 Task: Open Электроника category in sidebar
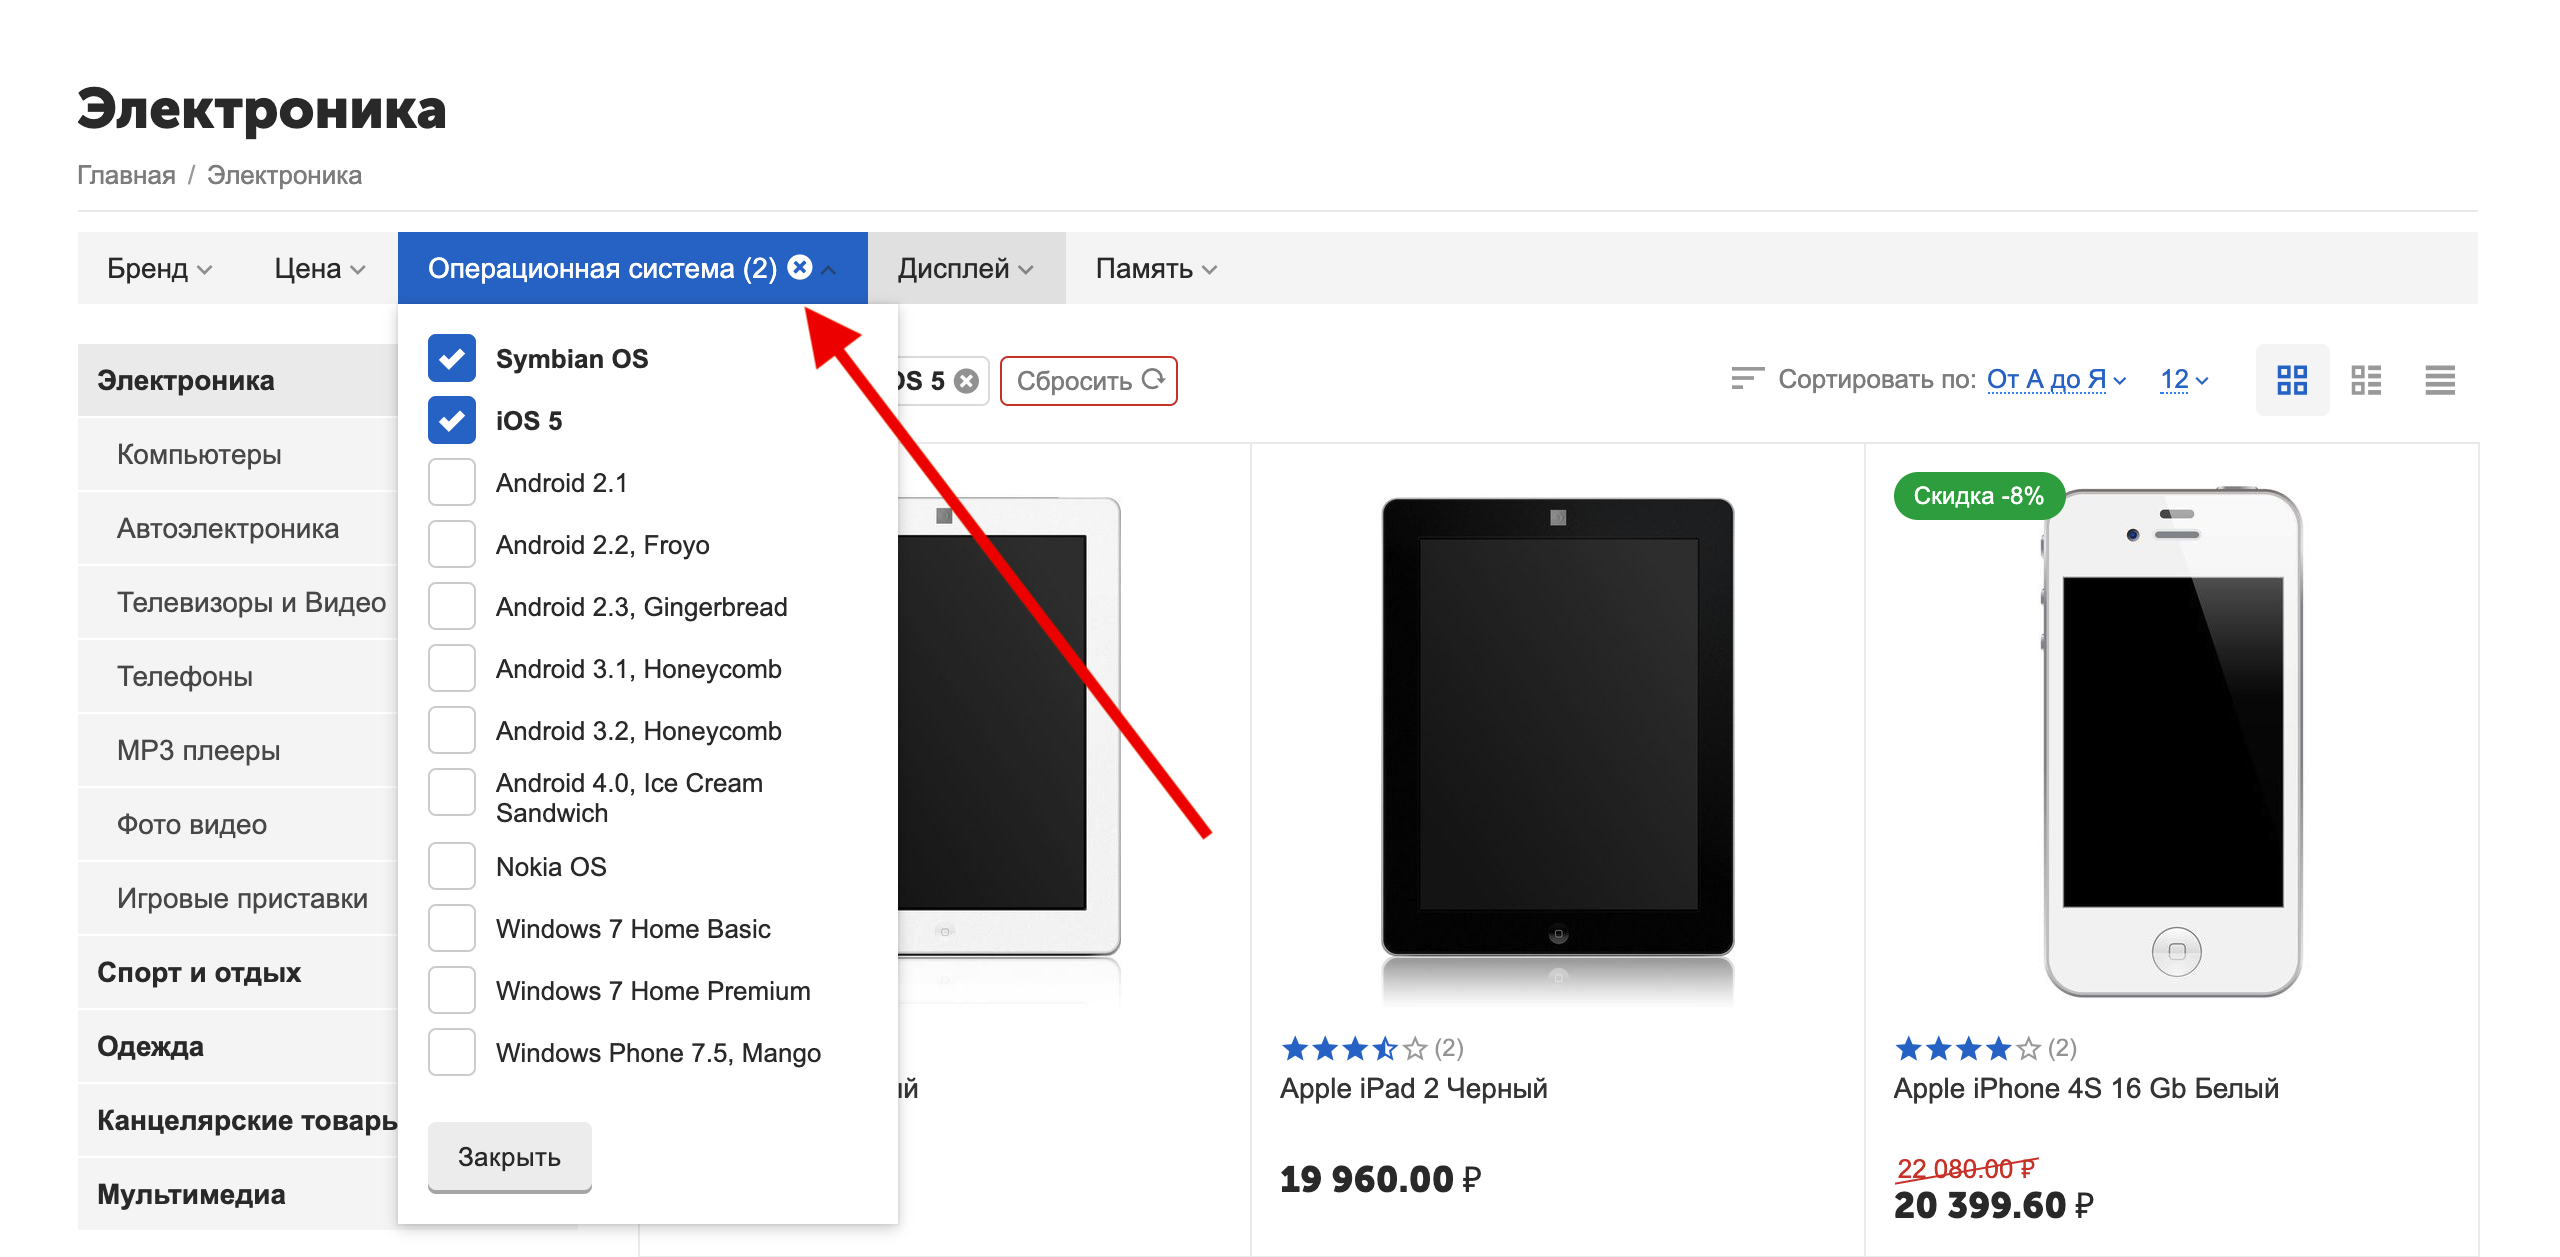click(x=238, y=380)
